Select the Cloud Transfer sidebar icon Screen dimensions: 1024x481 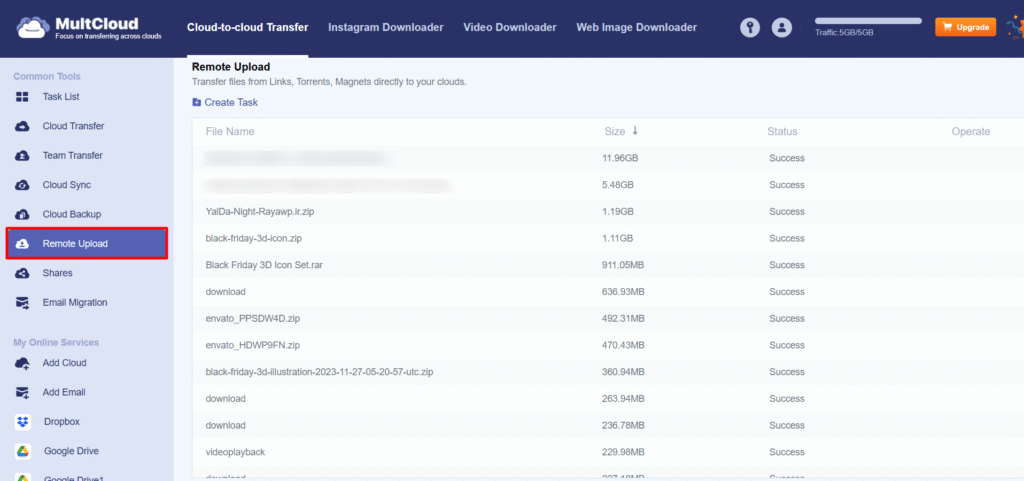(22, 126)
